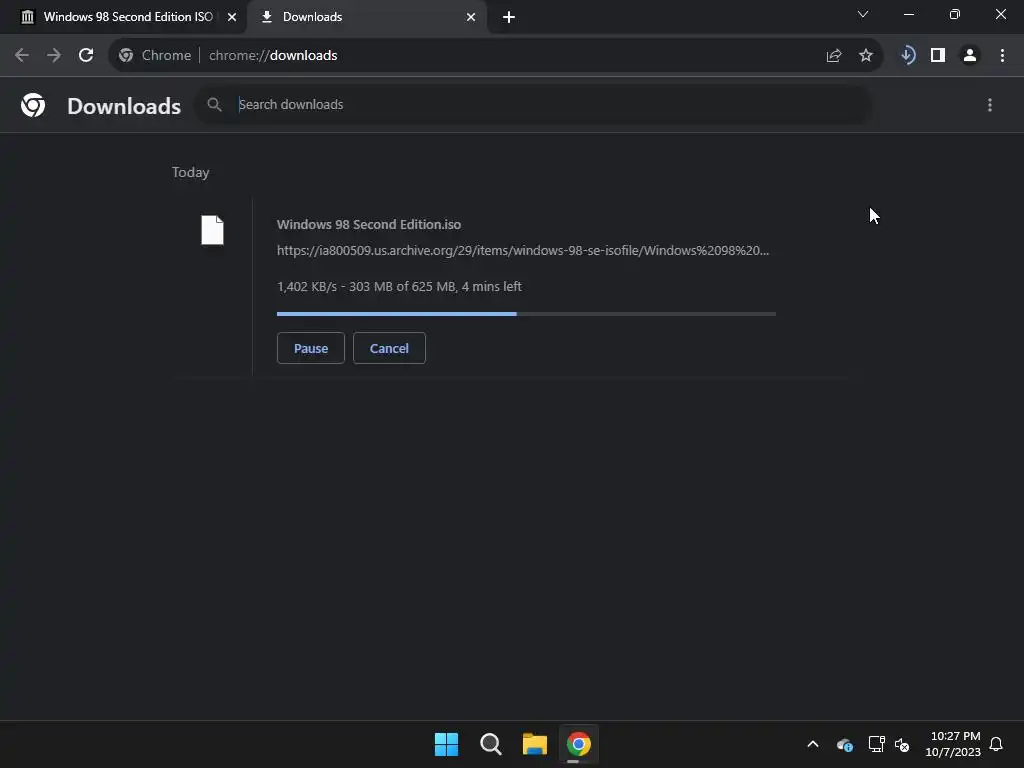Image resolution: width=1024 pixels, height=768 pixels.
Task: Open the Chrome profile avatar
Action: (970, 56)
